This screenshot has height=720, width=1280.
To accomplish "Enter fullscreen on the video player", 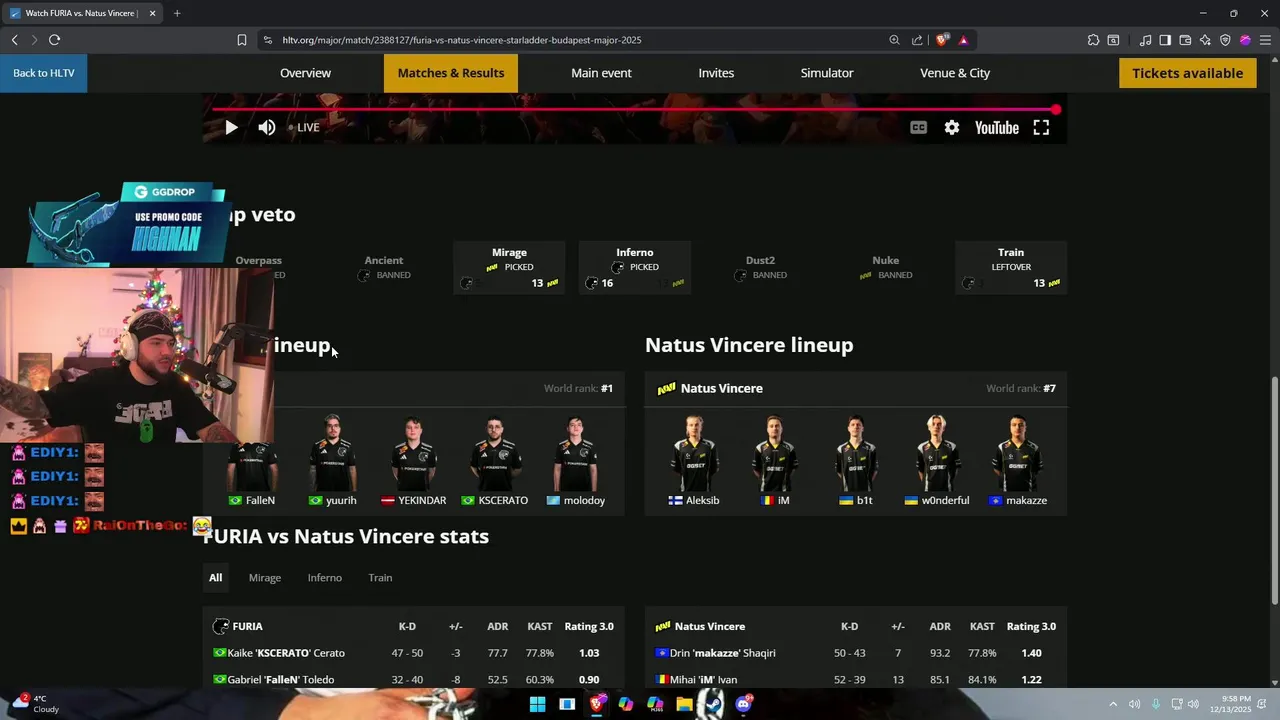I will [1041, 127].
